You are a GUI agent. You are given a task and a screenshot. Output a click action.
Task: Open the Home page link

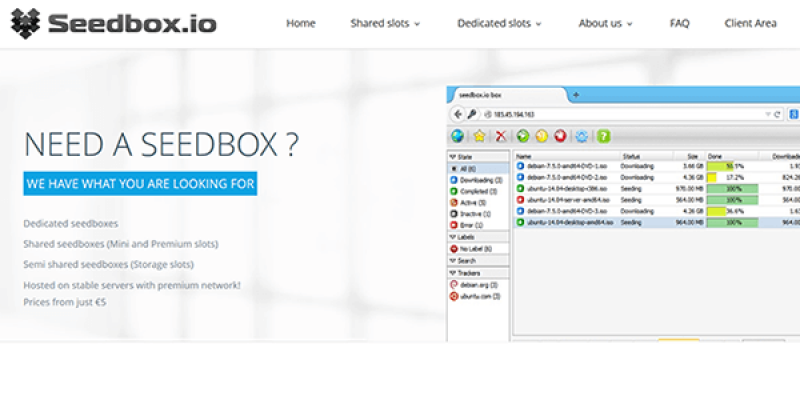[301, 23]
